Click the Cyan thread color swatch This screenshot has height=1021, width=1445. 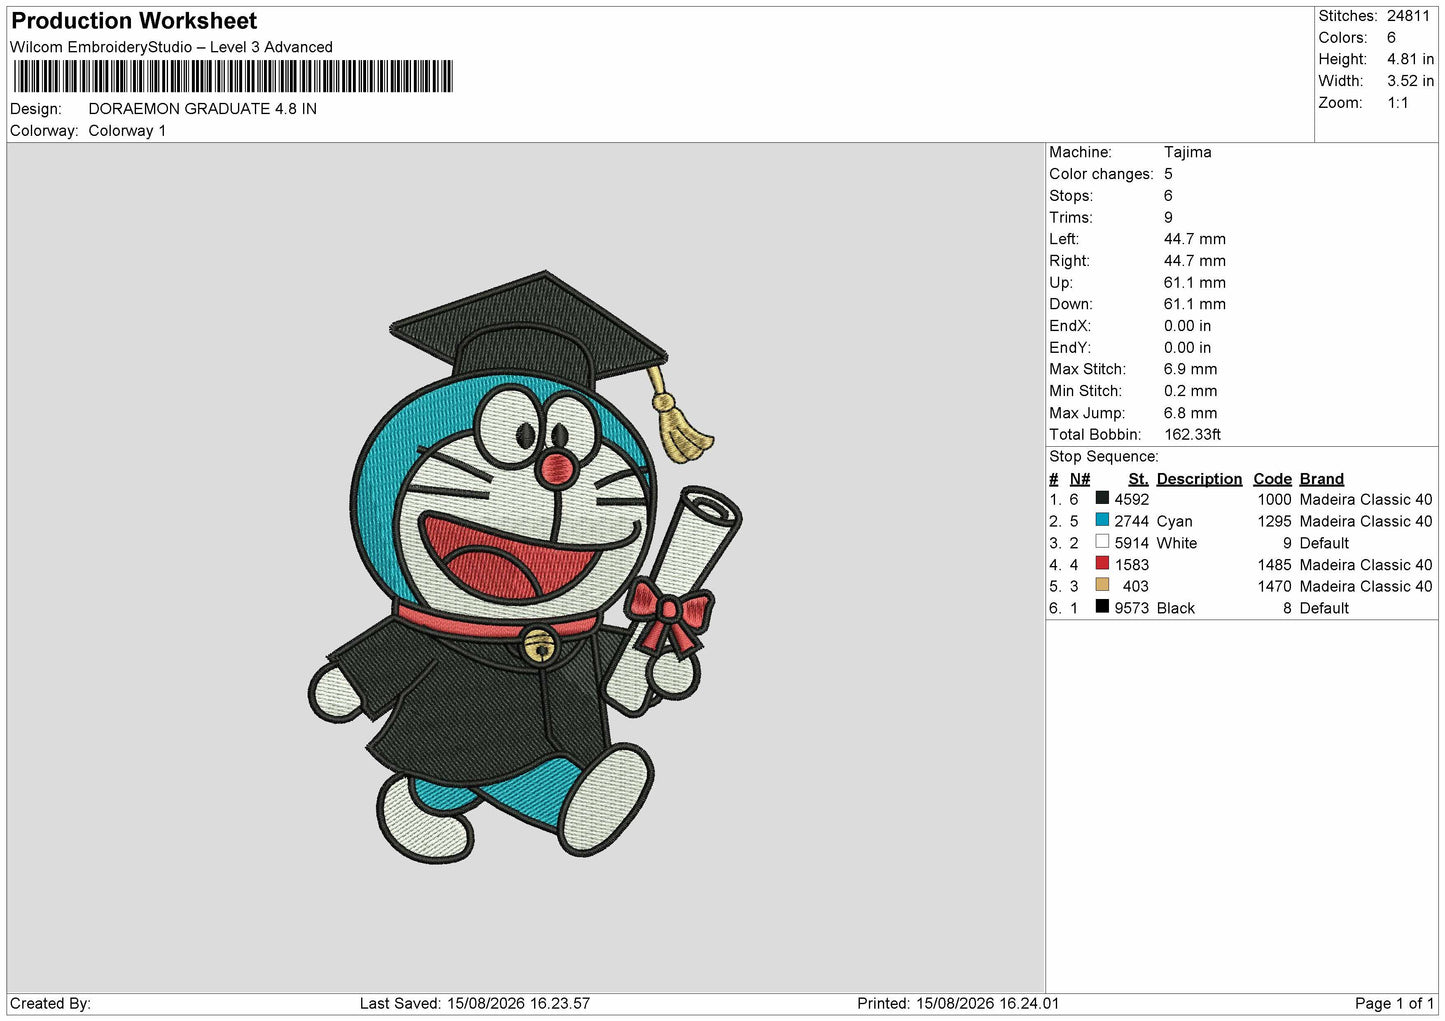click(x=1102, y=520)
